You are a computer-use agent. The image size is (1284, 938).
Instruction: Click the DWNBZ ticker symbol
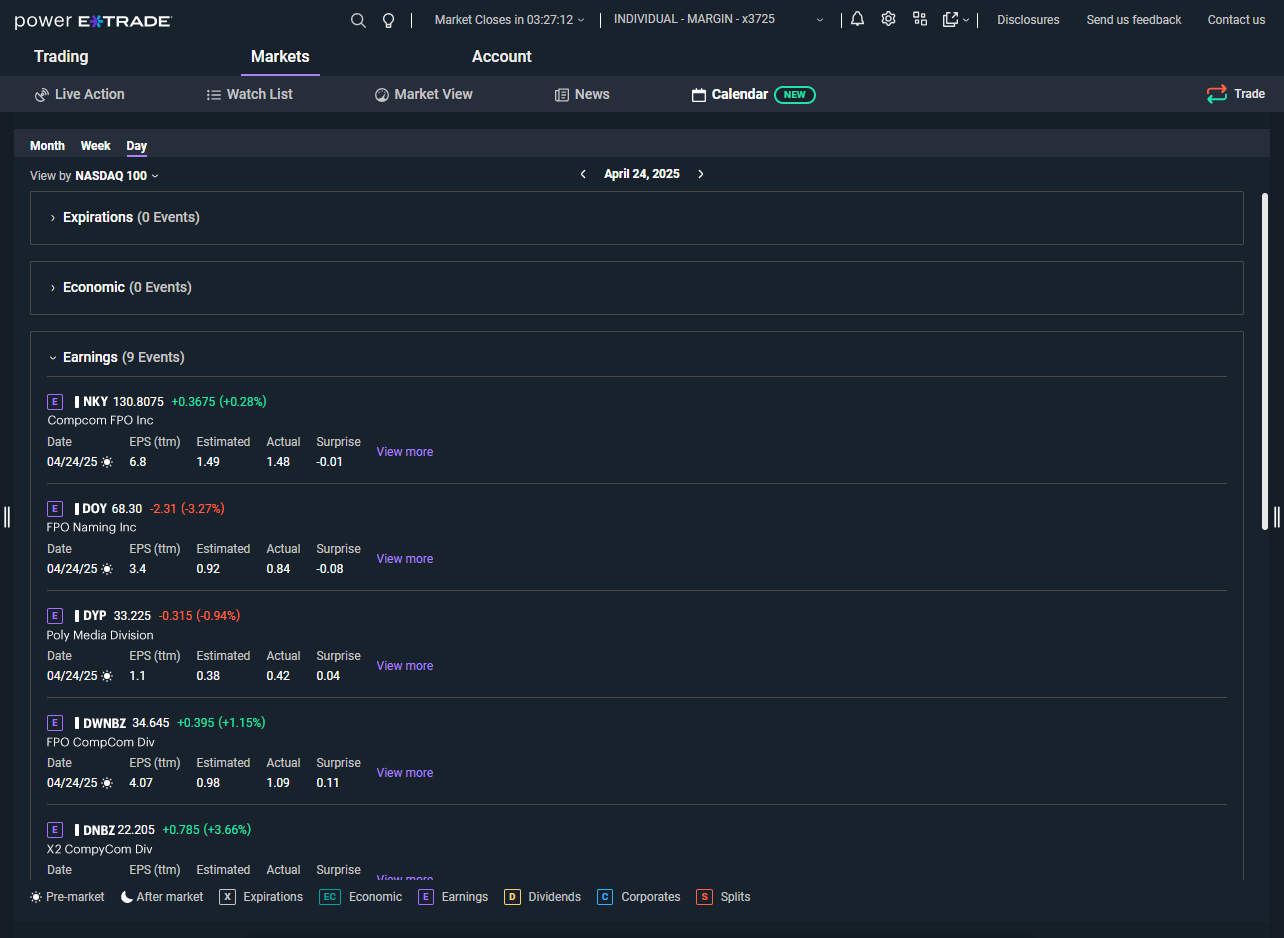[104, 723]
